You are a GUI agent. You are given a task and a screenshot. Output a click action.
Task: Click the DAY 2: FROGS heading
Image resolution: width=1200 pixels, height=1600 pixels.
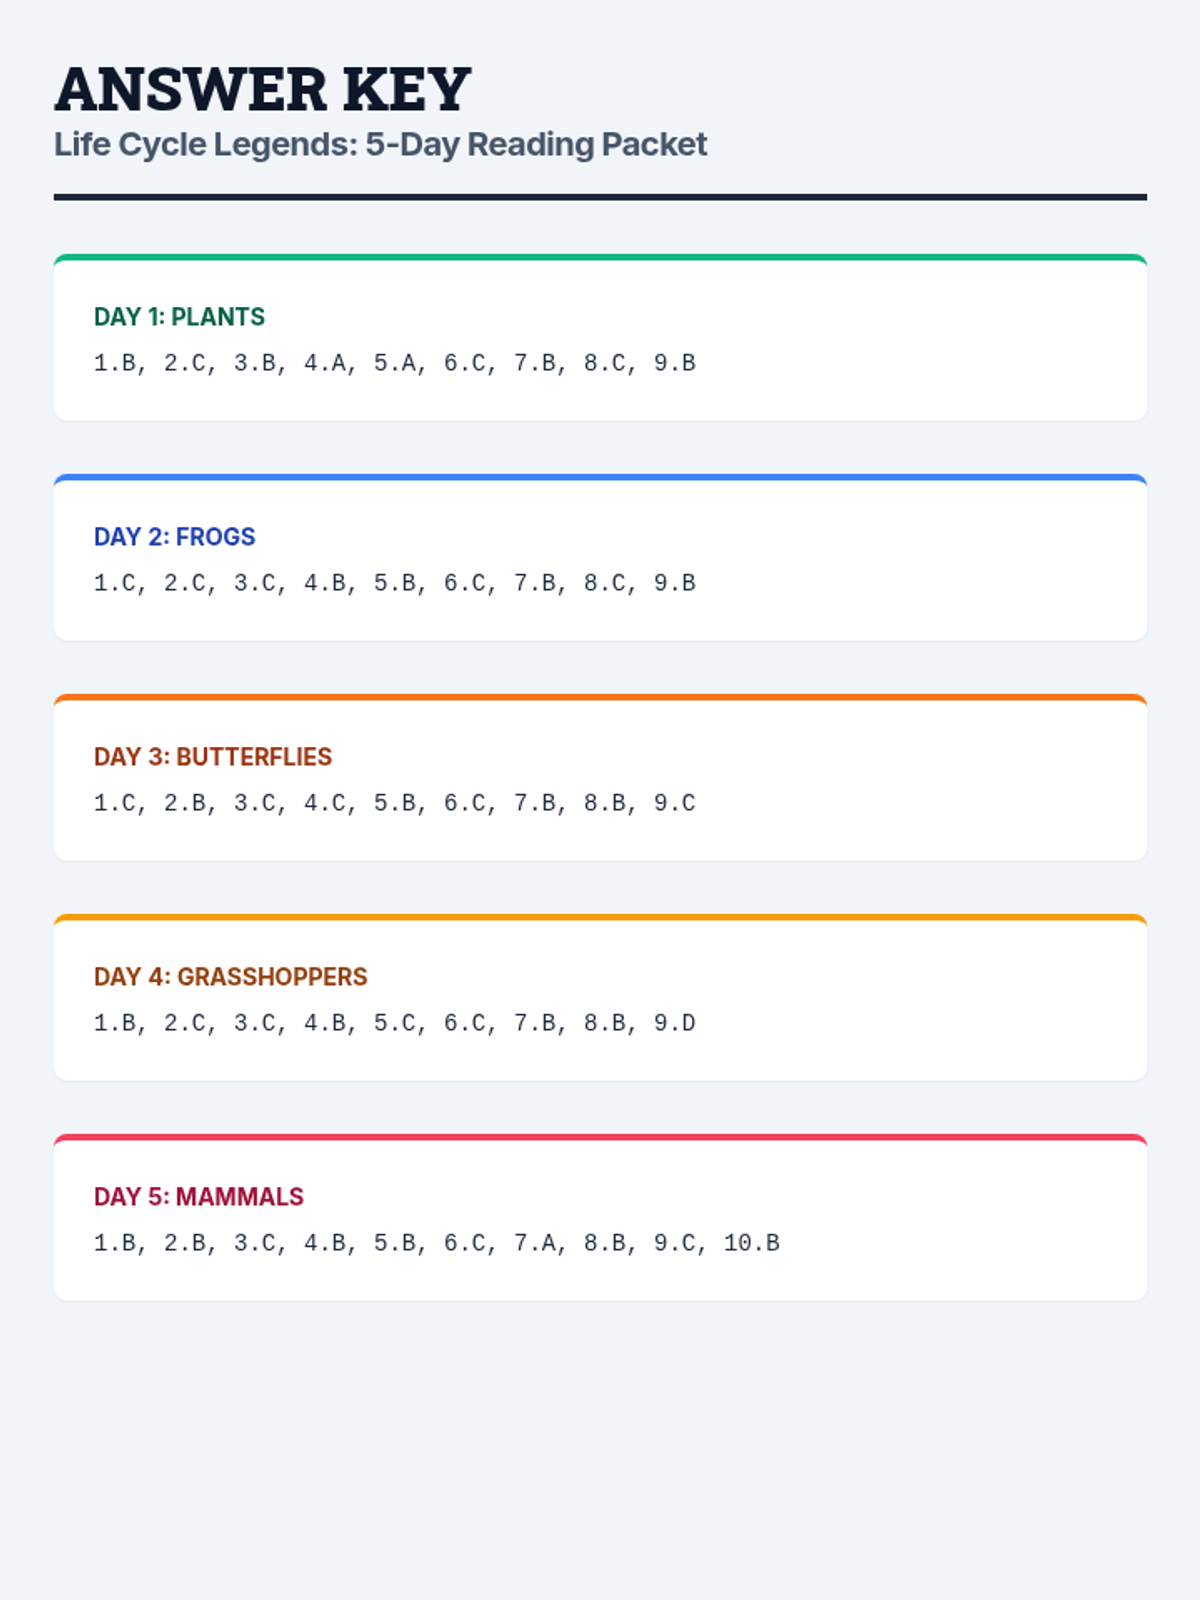174,537
